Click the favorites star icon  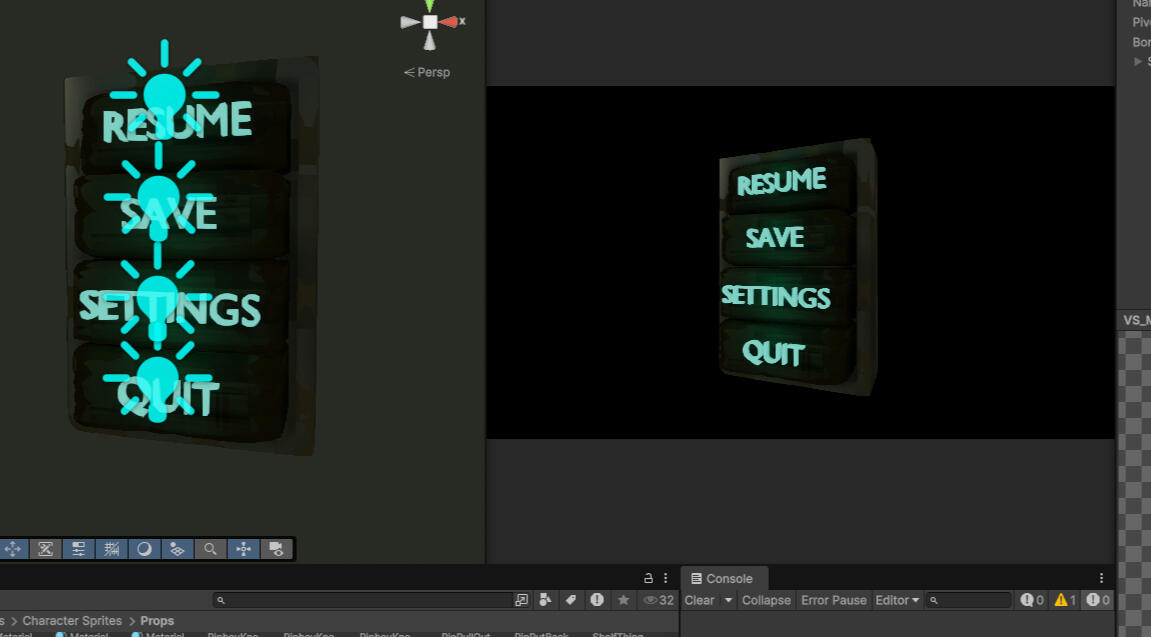point(623,600)
